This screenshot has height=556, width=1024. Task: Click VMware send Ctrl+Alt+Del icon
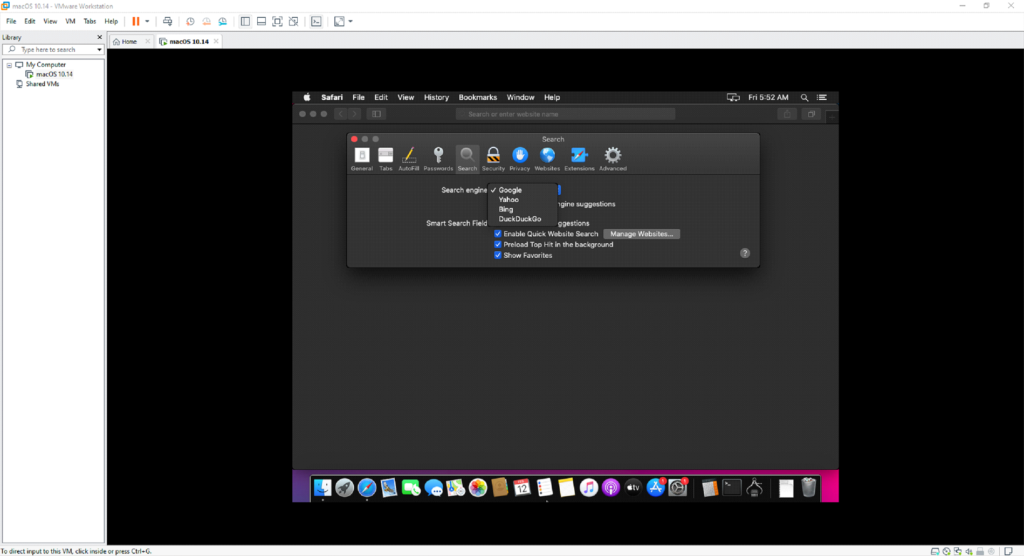tap(167, 22)
